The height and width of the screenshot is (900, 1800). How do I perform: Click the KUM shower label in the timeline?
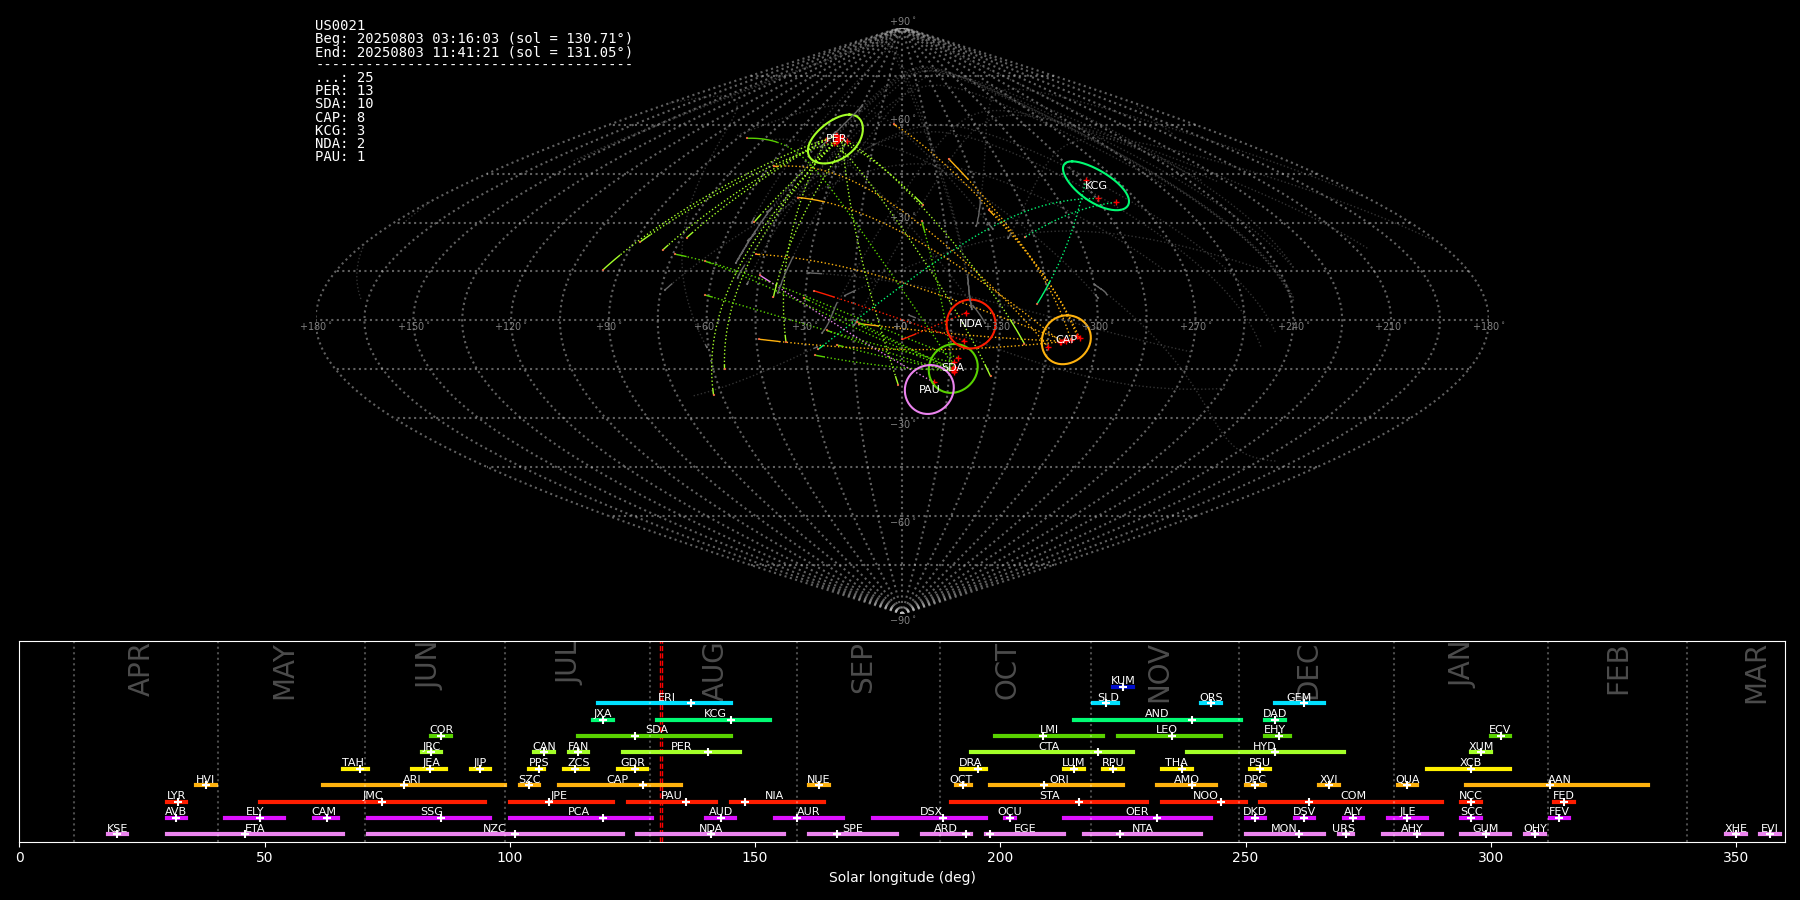pos(1123,681)
